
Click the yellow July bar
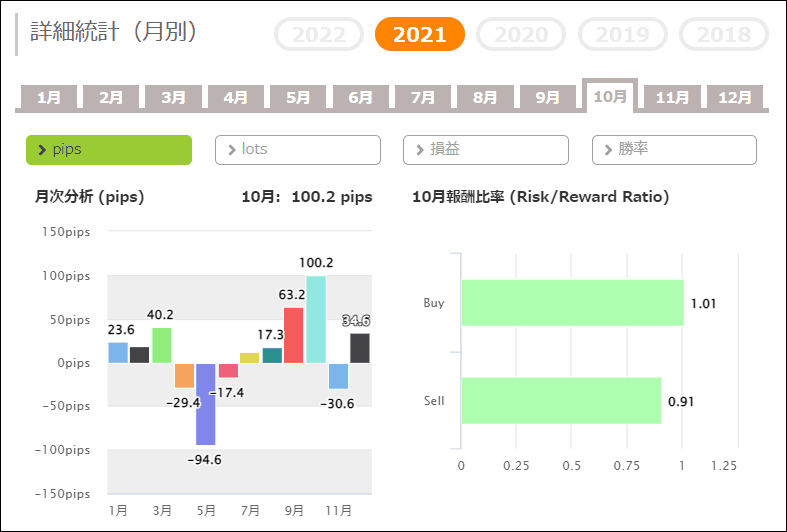250,358
